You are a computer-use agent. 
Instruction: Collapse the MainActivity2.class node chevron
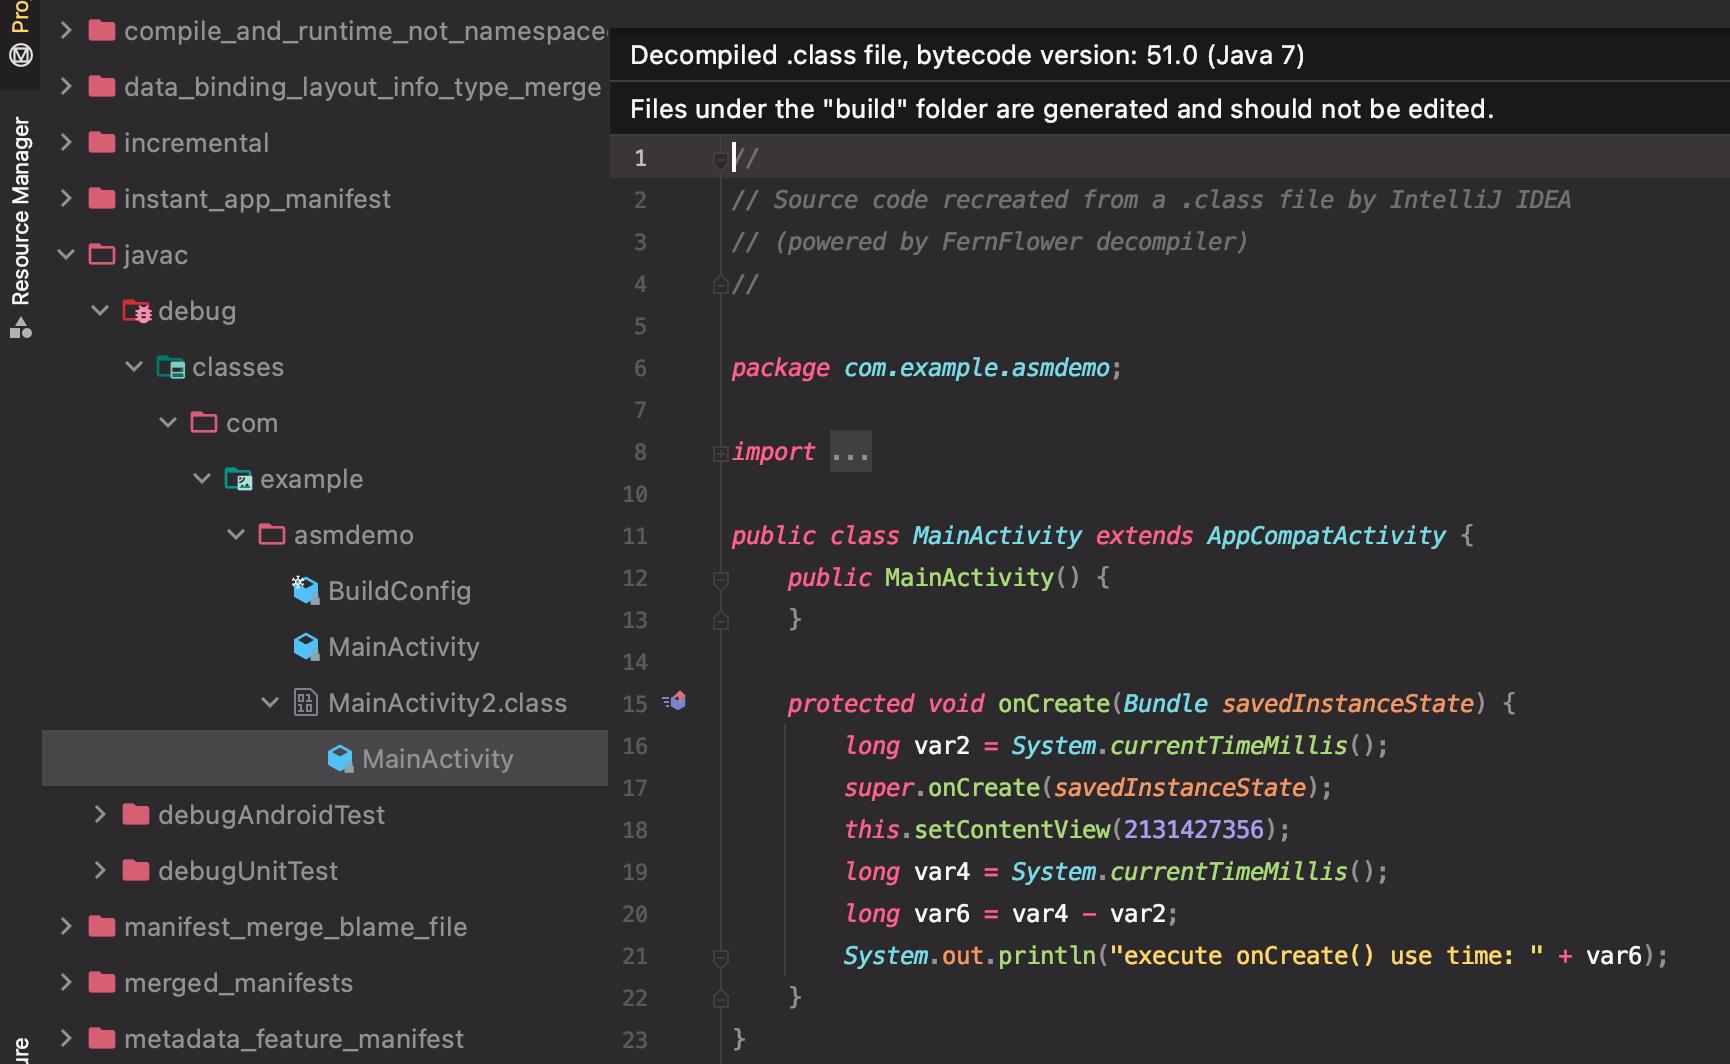pyautogui.click(x=270, y=703)
